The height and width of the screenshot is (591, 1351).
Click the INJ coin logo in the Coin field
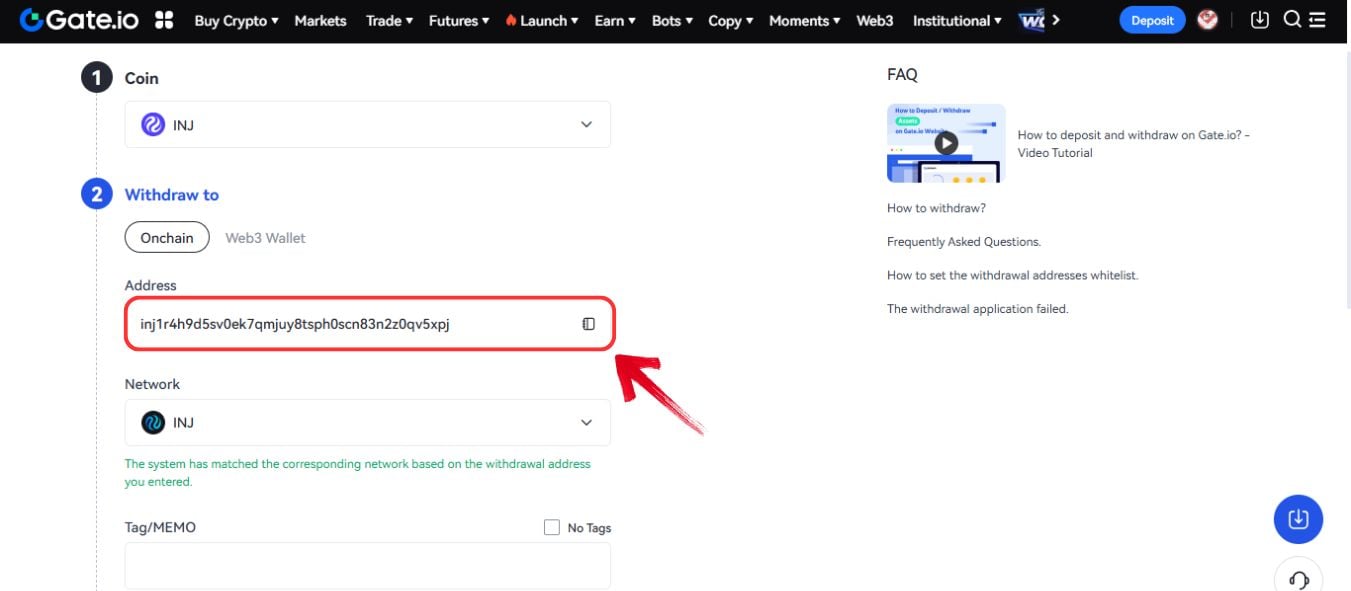pyautogui.click(x=153, y=125)
